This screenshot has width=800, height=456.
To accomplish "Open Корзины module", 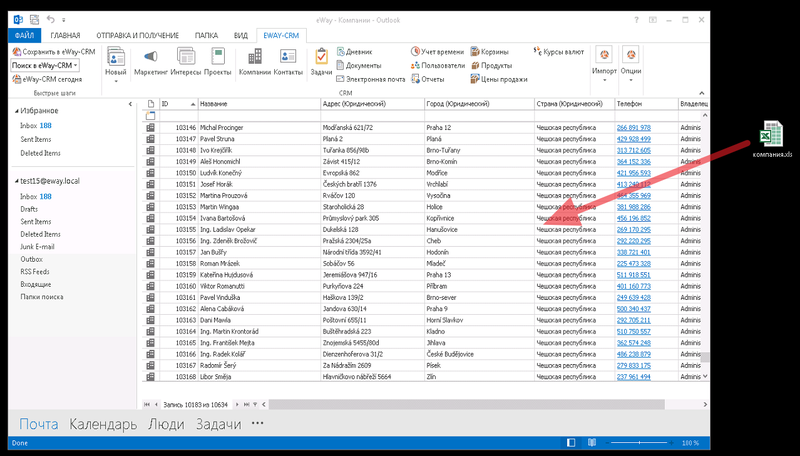I will [x=489, y=52].
